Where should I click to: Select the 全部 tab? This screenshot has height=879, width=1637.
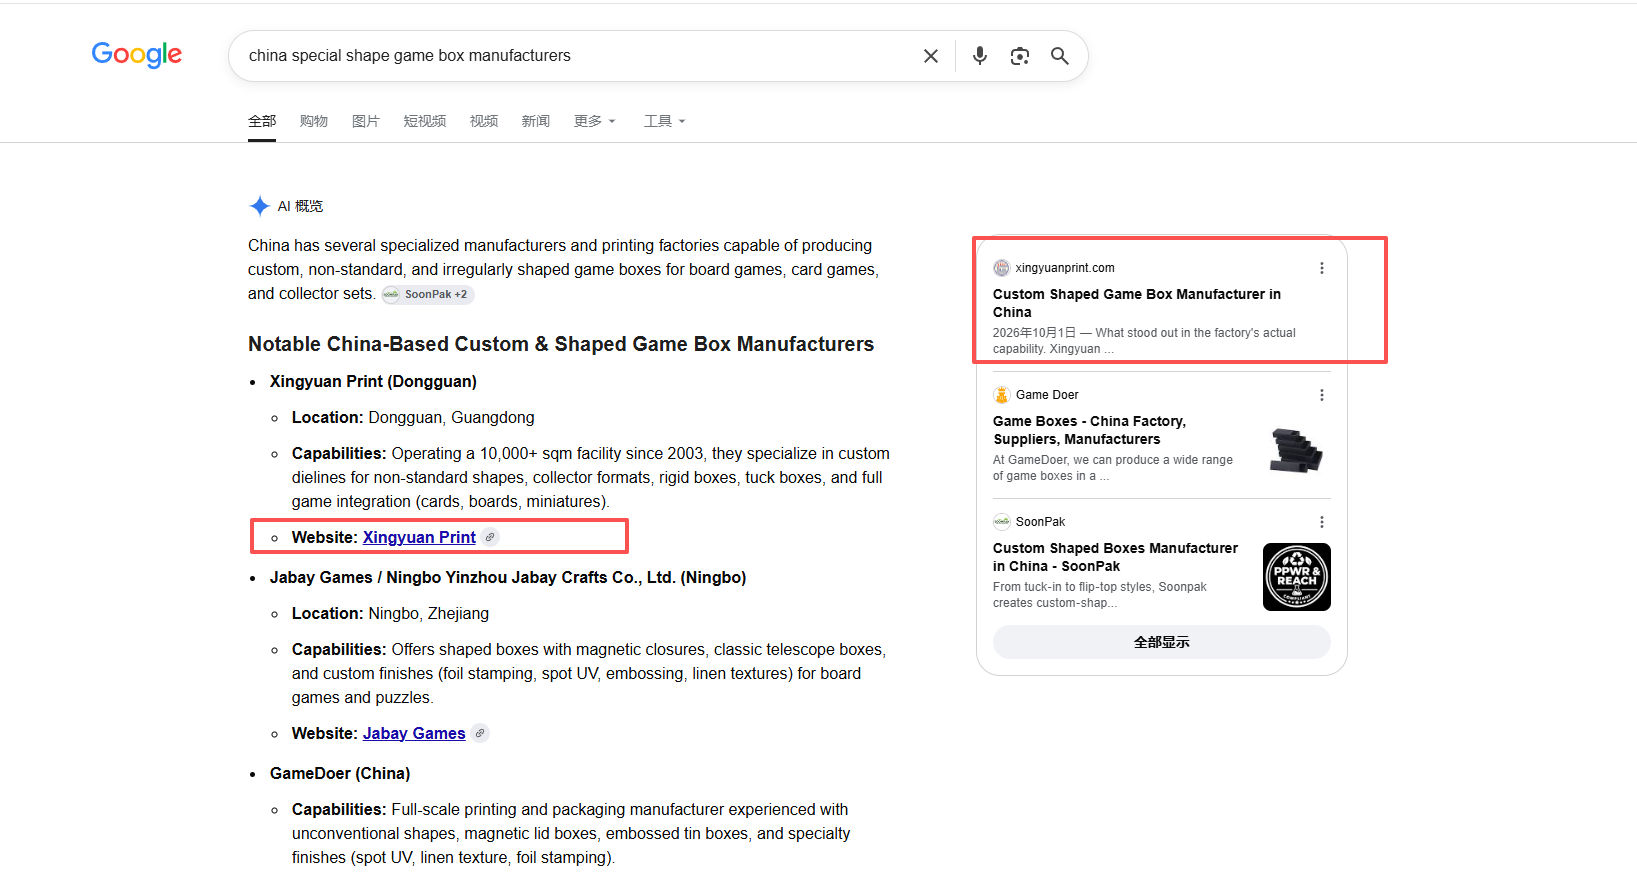[x=262, y=121]
